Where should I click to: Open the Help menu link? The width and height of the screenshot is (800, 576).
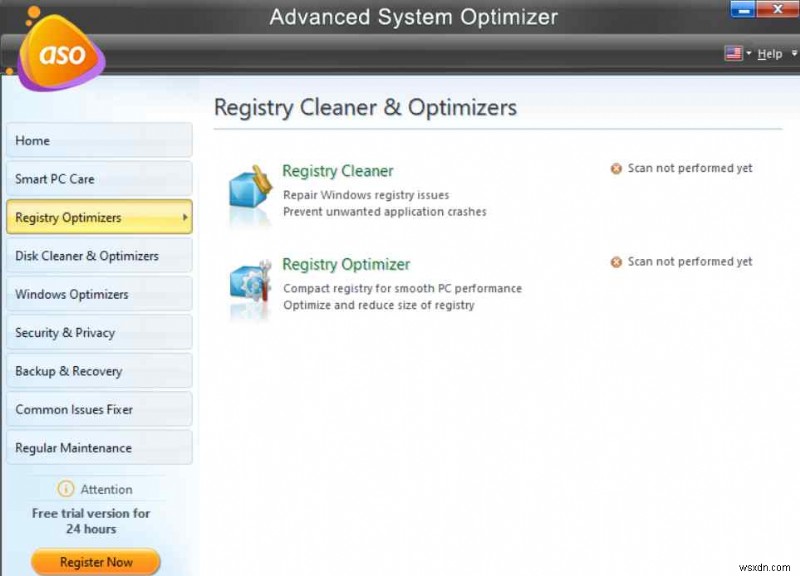769,54
